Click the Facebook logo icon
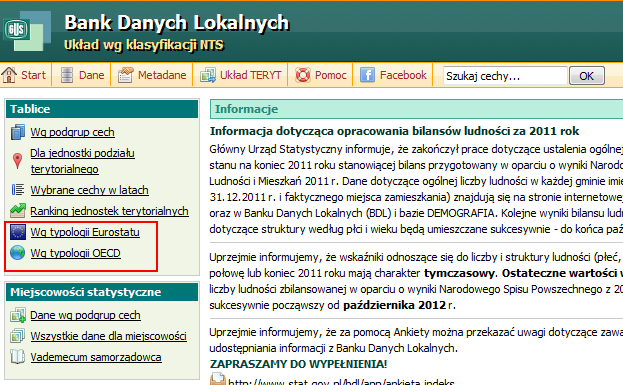Viewport: 623px width, 385px height. 368,75
